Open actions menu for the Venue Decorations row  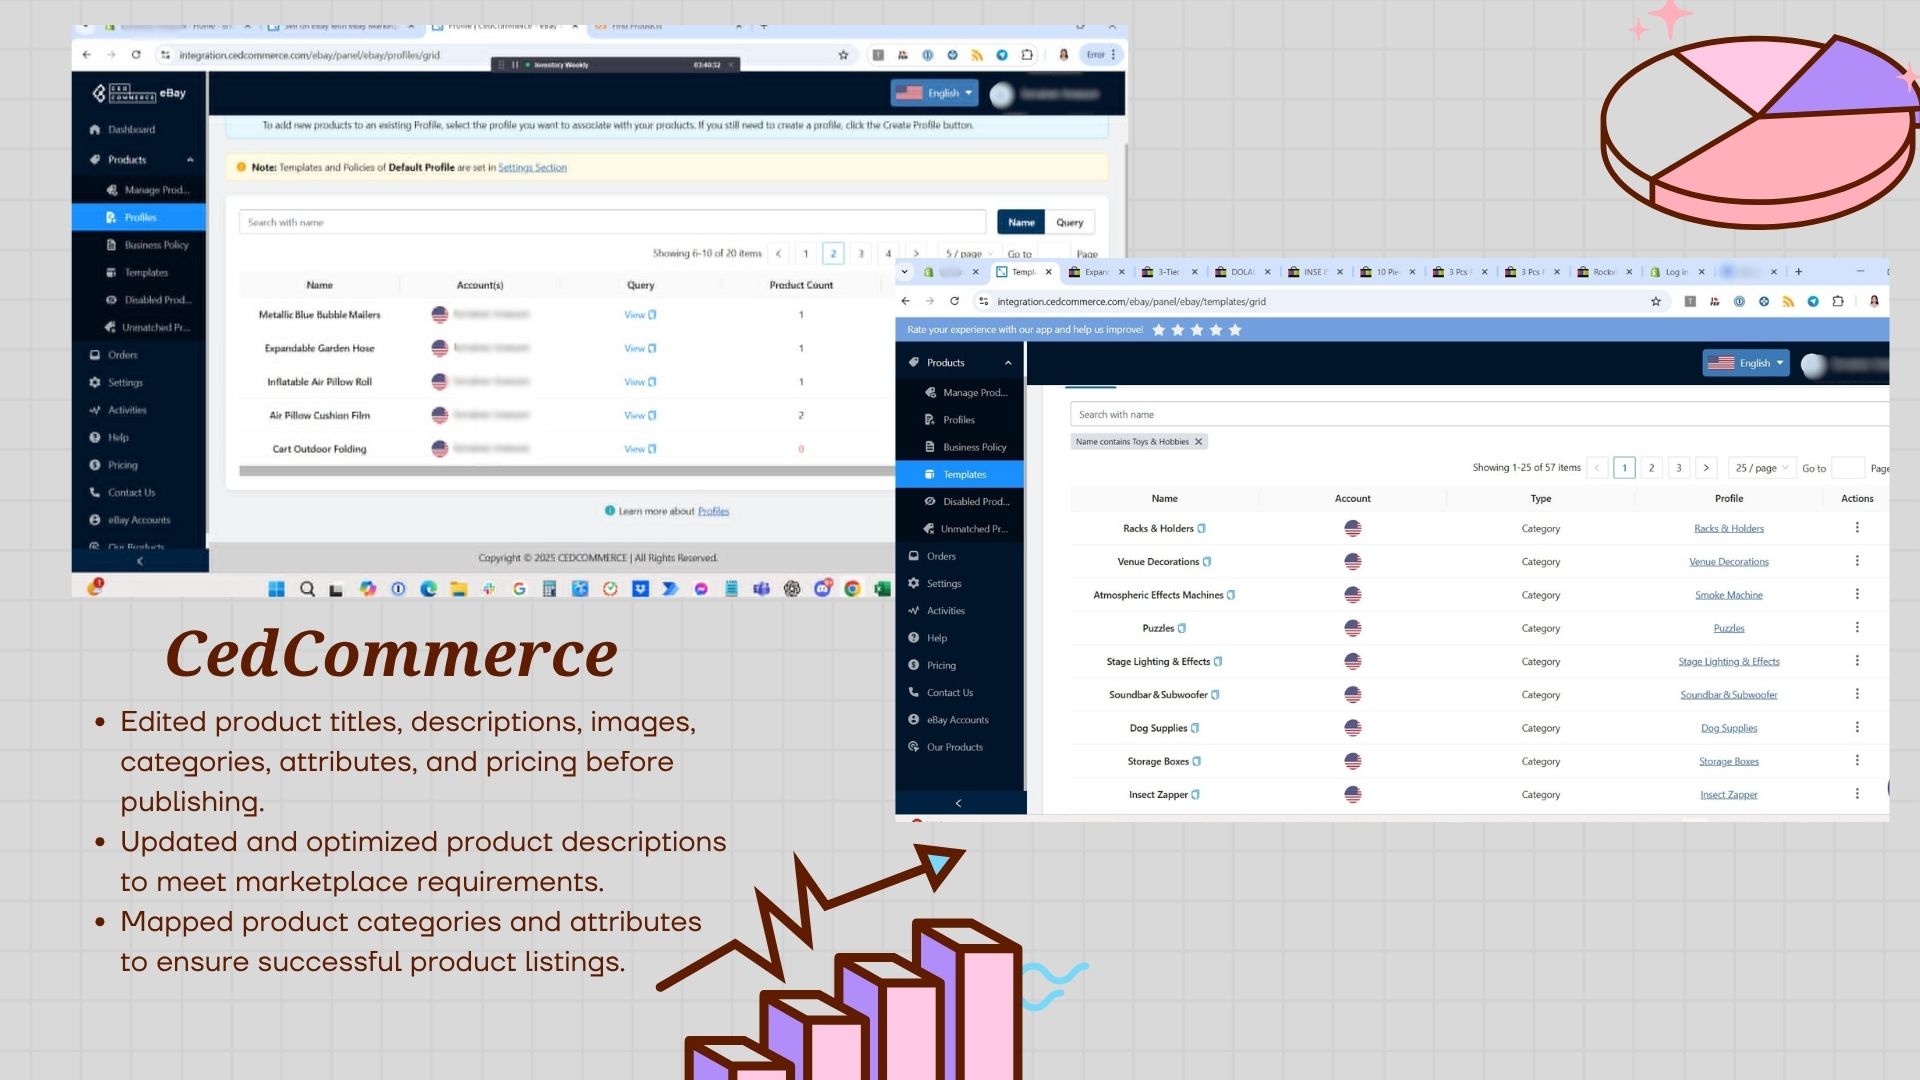pyautogui.click(x=1857, y=561)
